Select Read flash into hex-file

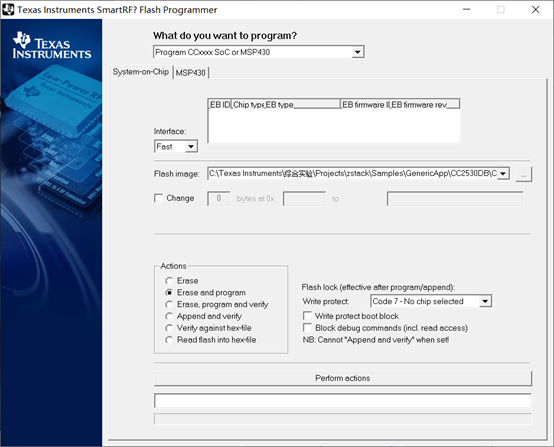click(x=169, y=340)
